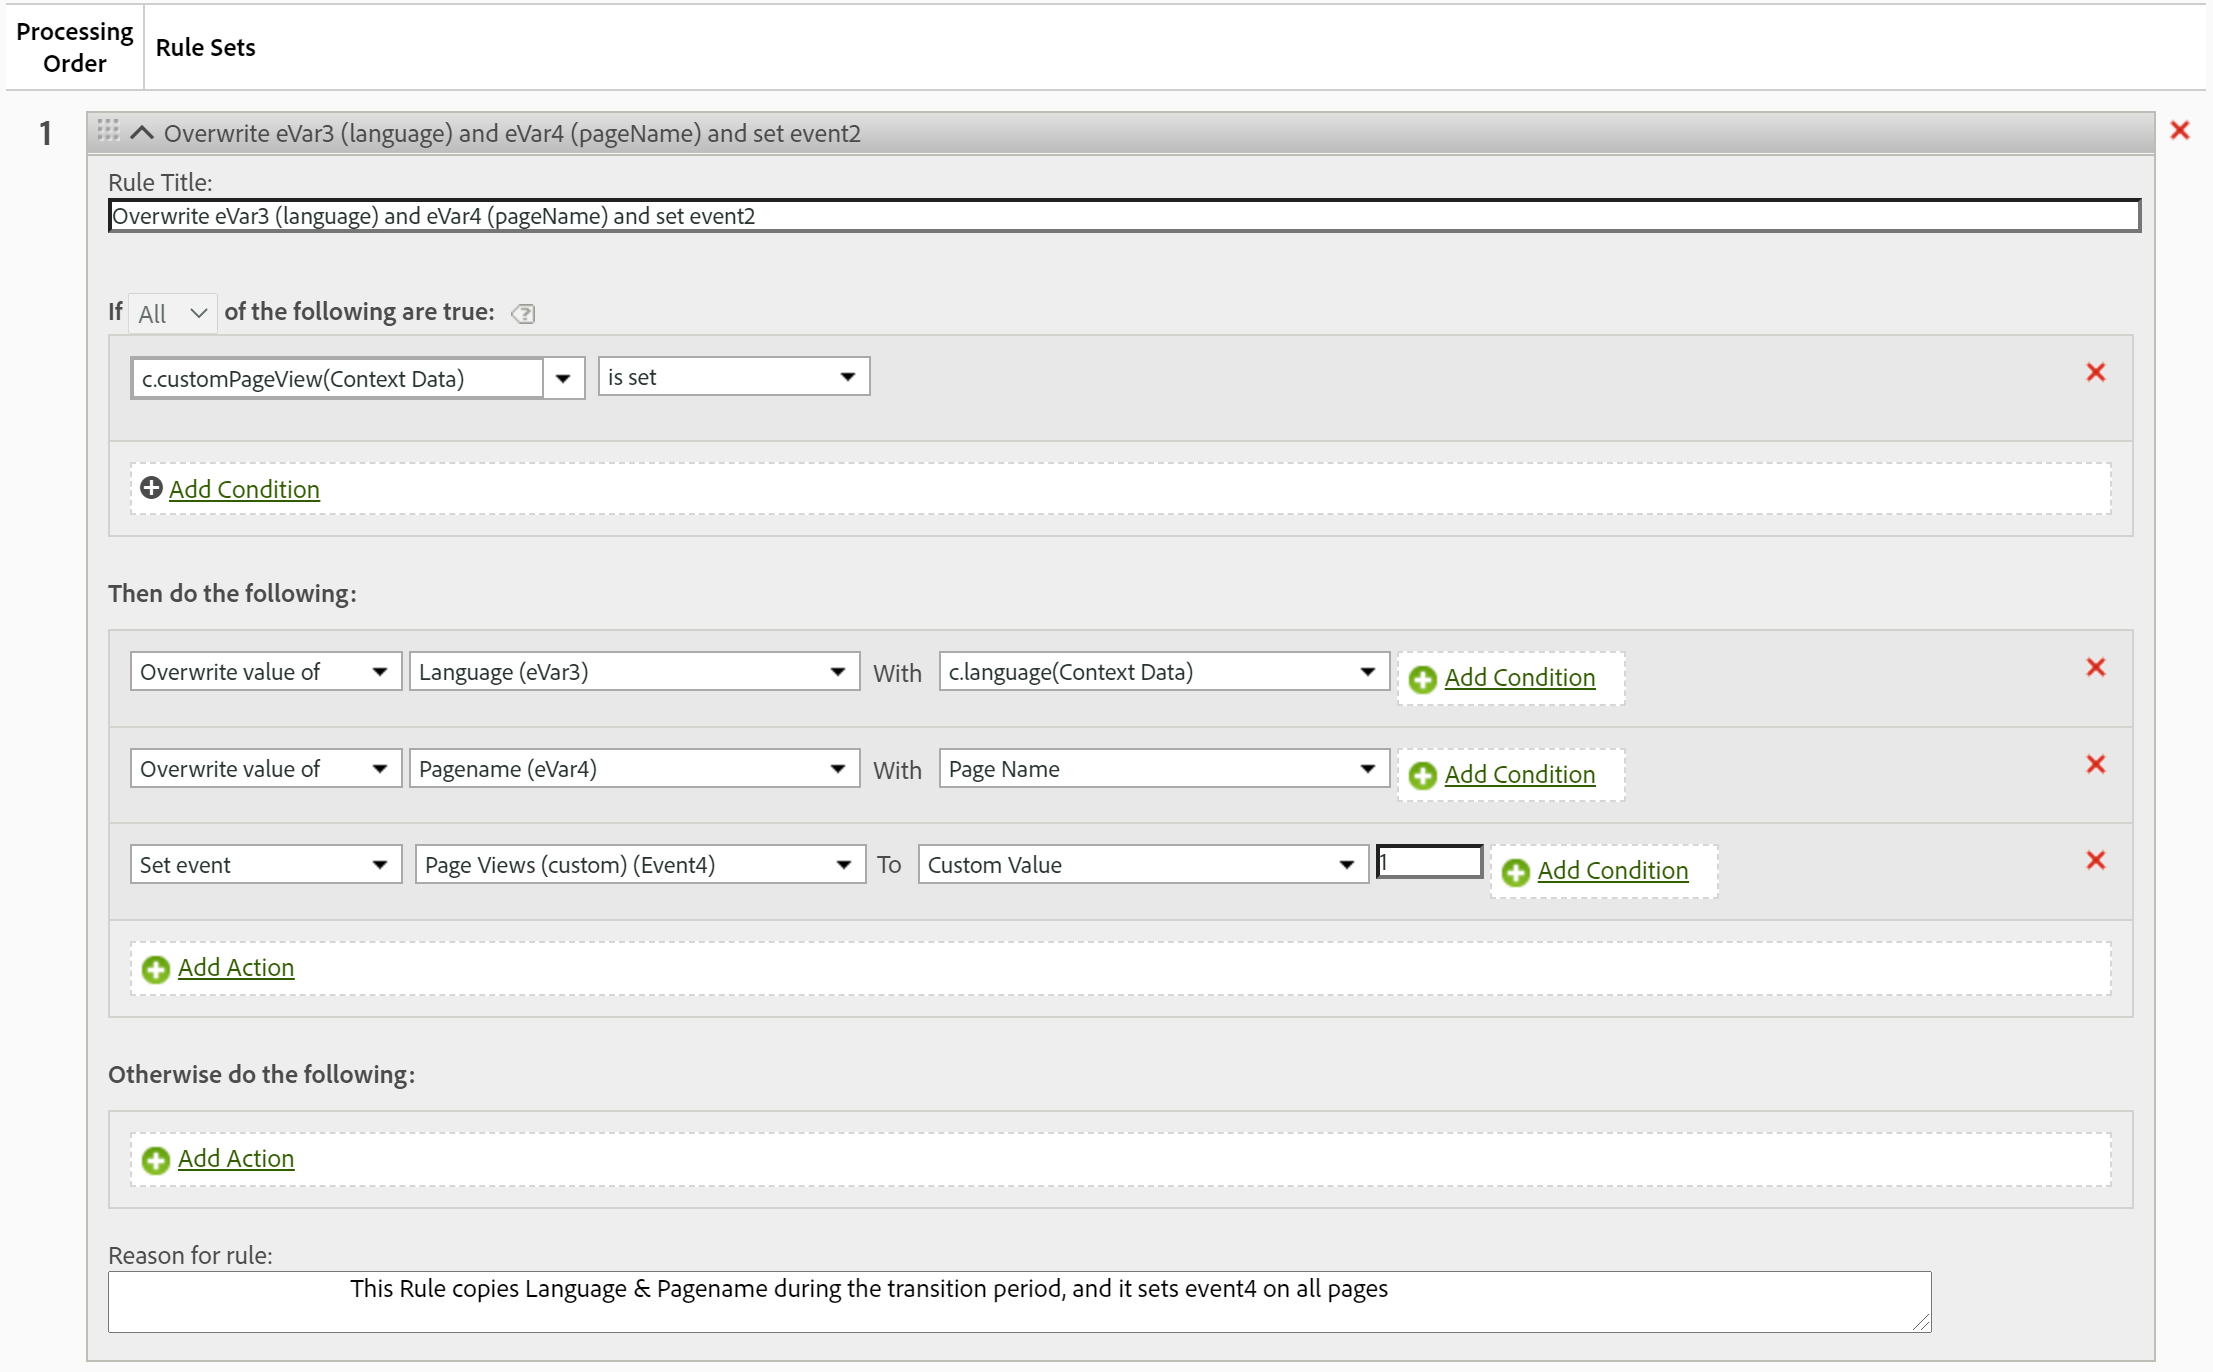Screen dimensions: 2213x1372
Task: Delete the Language (eVar3) overwrite action
Action: [x=2095, y=668]
